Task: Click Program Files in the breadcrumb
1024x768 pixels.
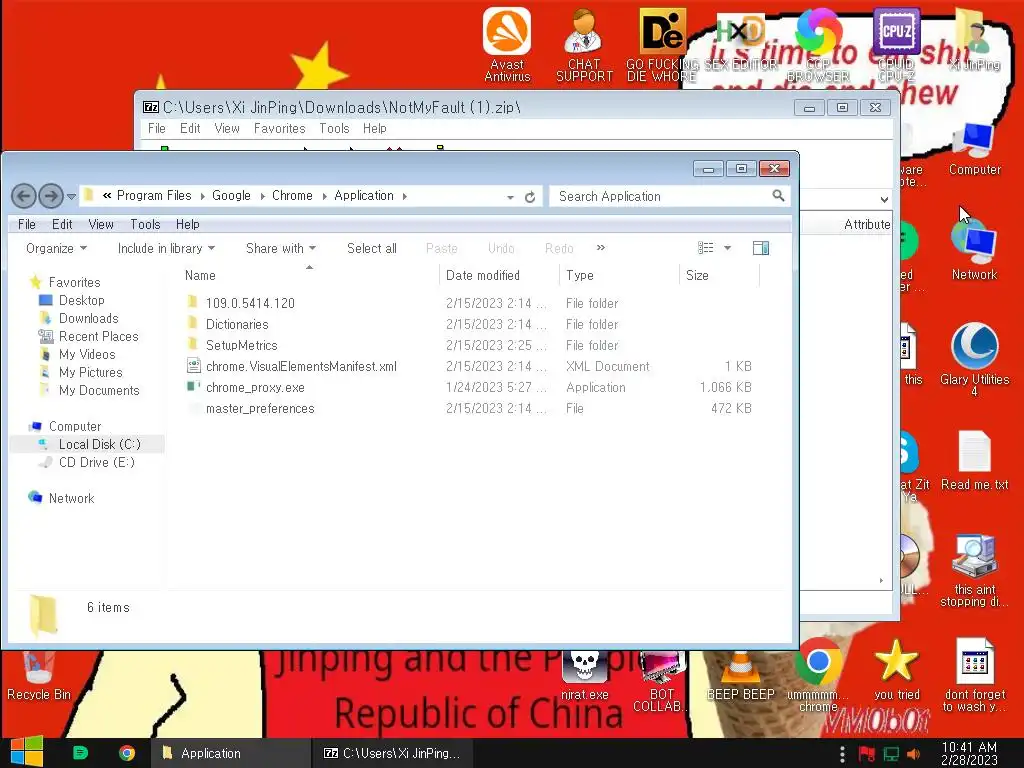Action: click(154, 195)
